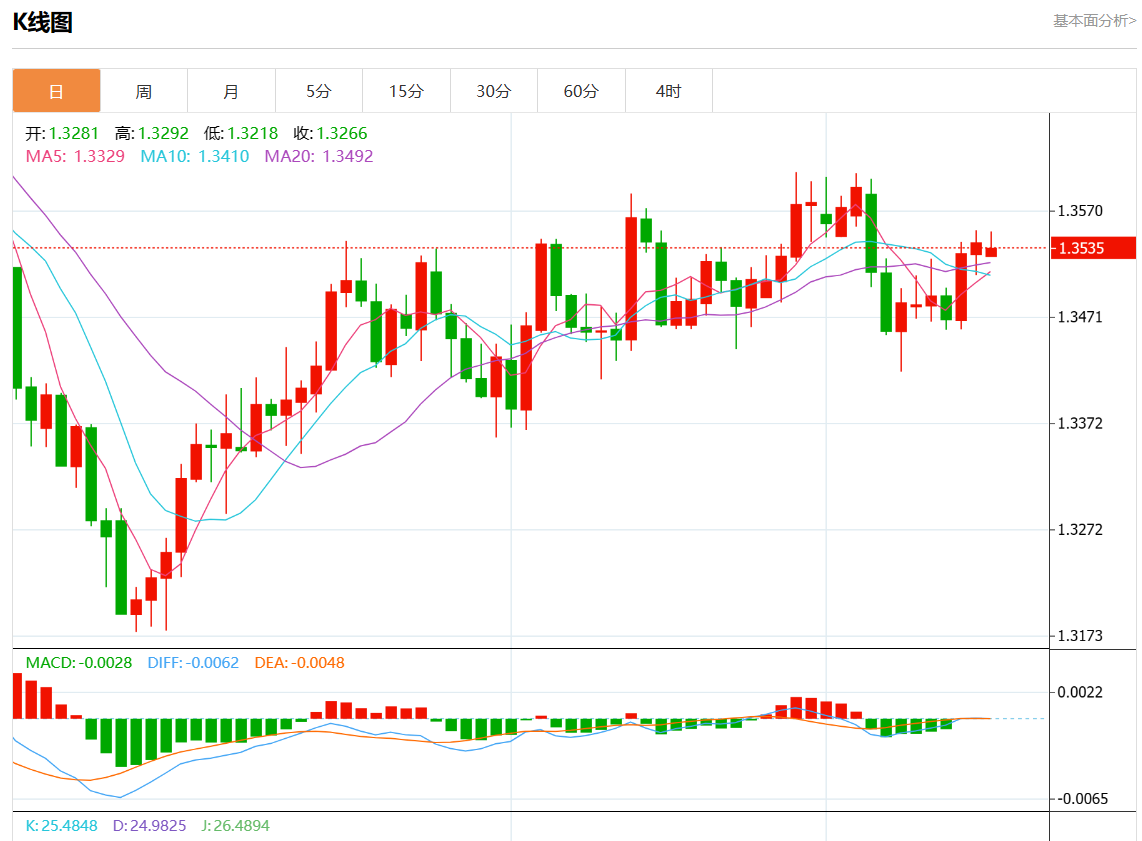Screen dimensions: 1142x841
Task: Click the MA20 indicator value label
Action: pos(318,156)
